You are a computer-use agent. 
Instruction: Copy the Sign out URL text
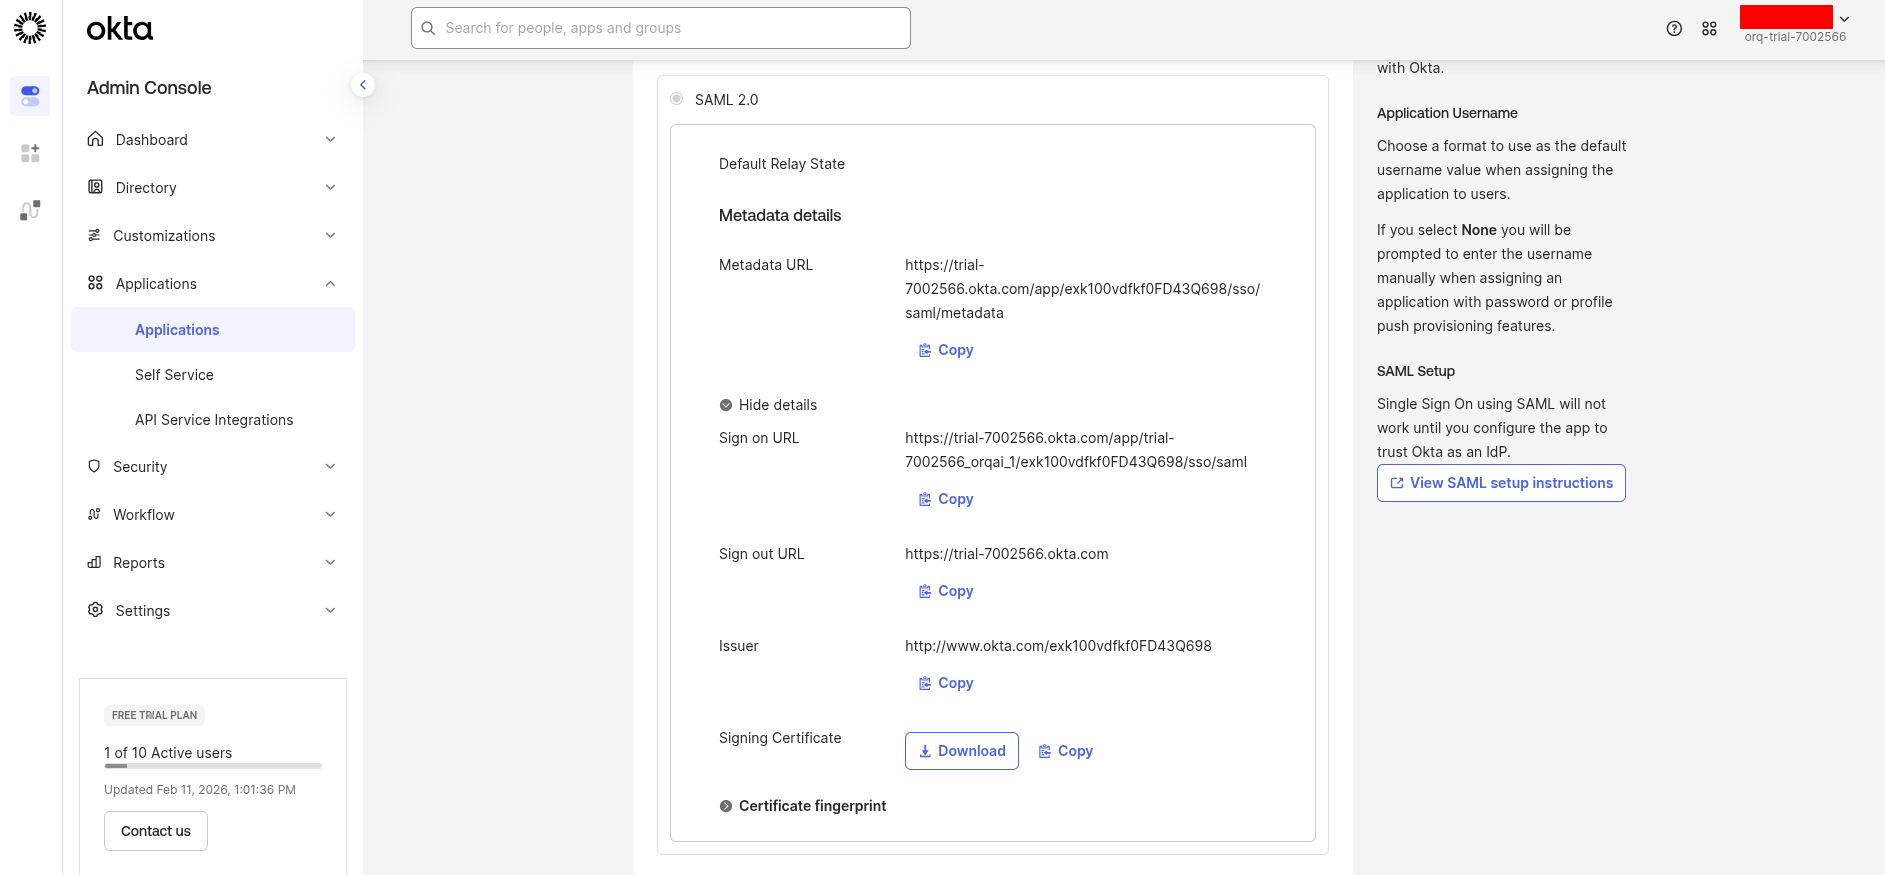tap(946, 591)
